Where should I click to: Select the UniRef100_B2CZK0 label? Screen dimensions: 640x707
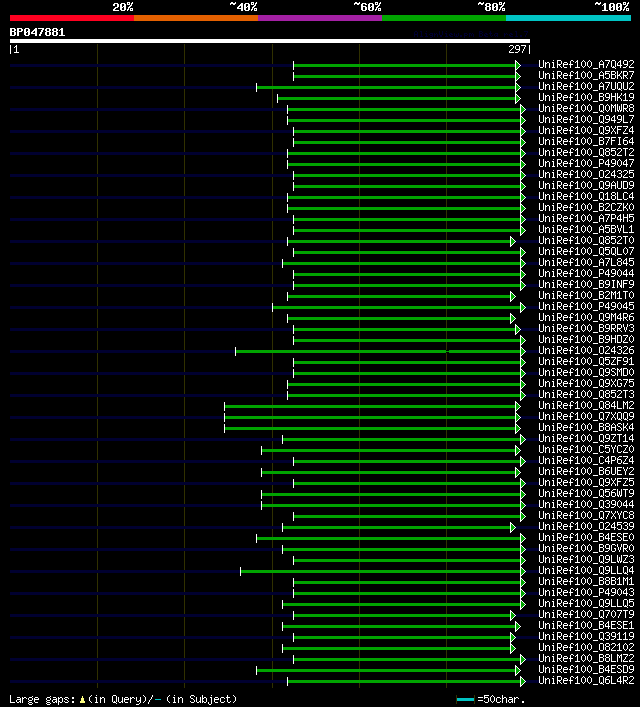[586, 207]
